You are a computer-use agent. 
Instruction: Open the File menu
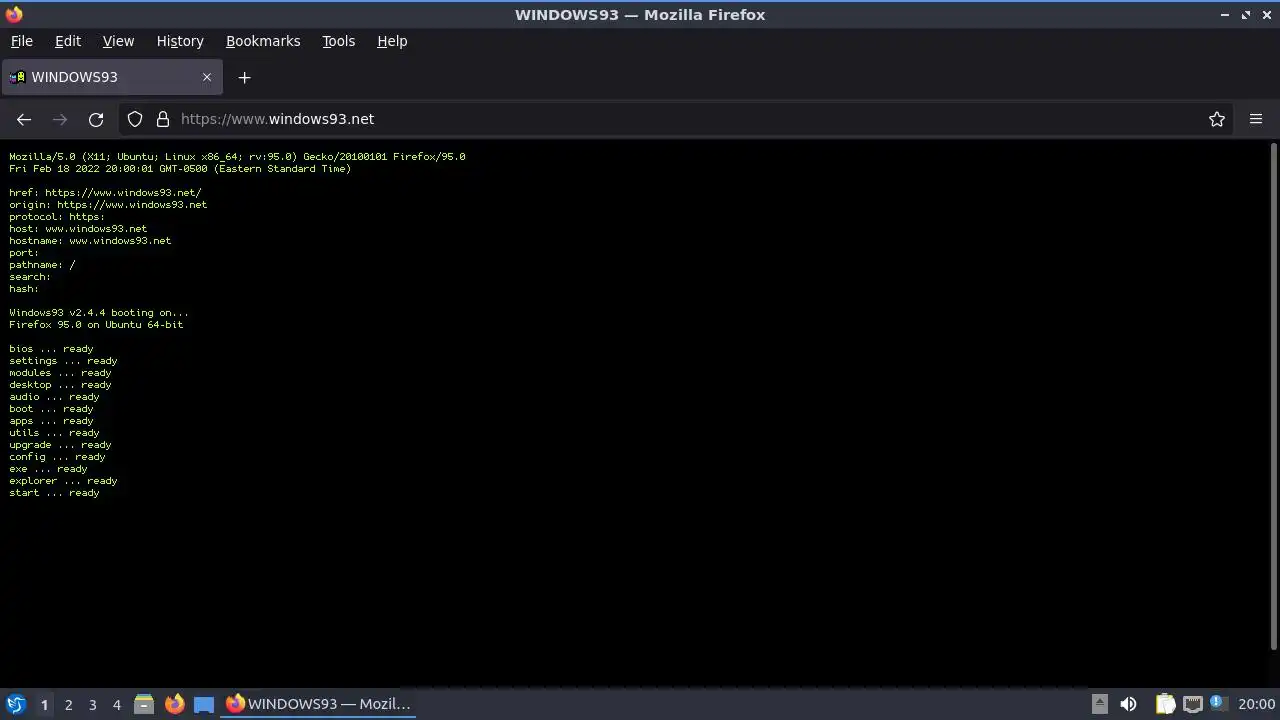pyautogui.click(x=21, y=41)
